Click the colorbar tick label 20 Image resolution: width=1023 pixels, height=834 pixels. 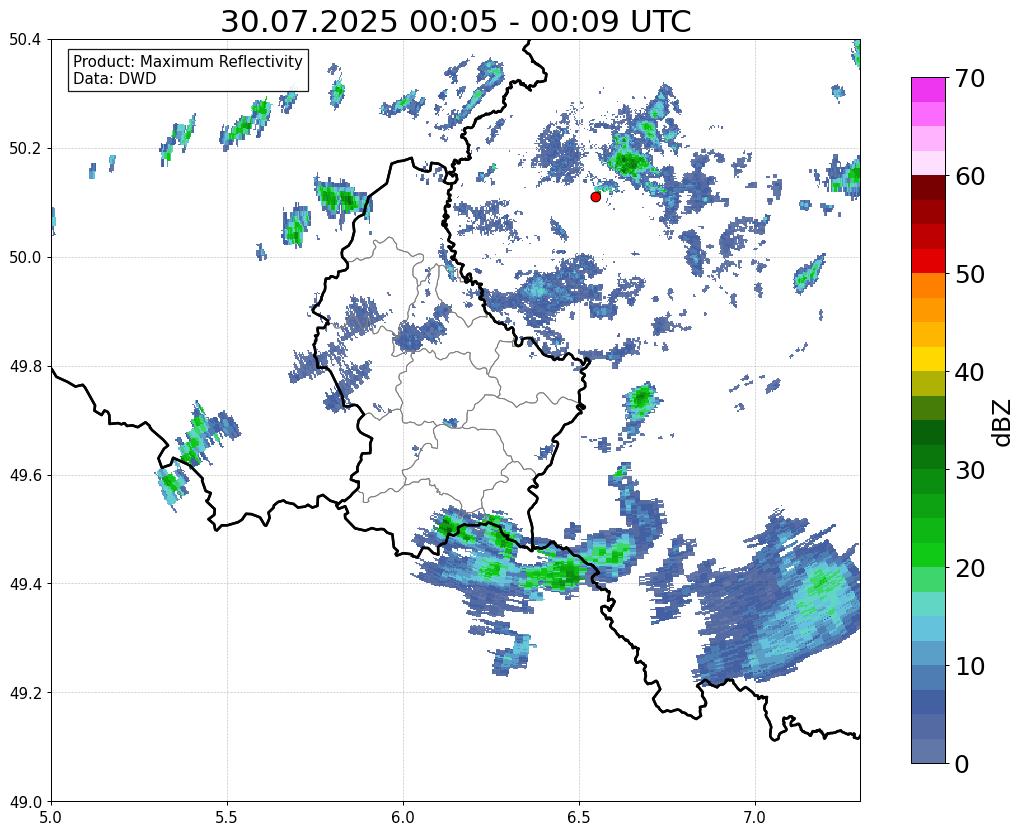coord(969,568)
